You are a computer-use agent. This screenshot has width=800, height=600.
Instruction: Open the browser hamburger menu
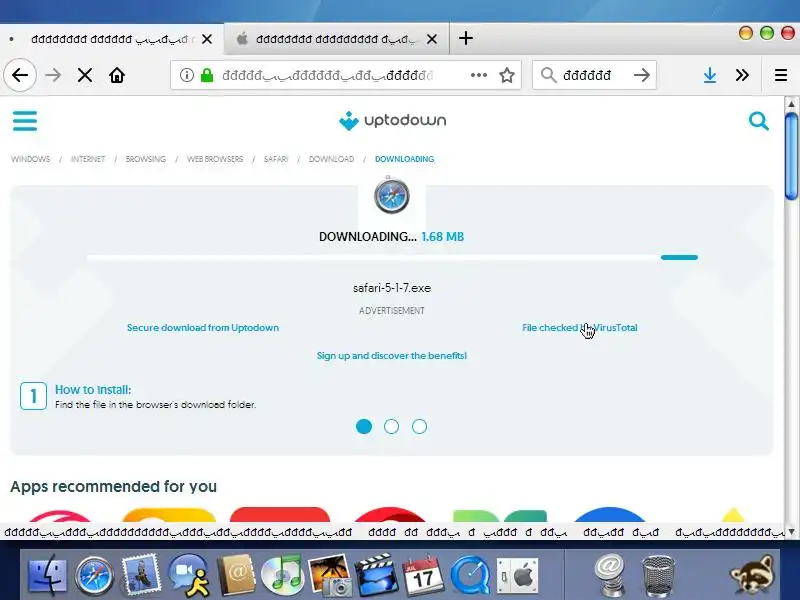(781, 76)
